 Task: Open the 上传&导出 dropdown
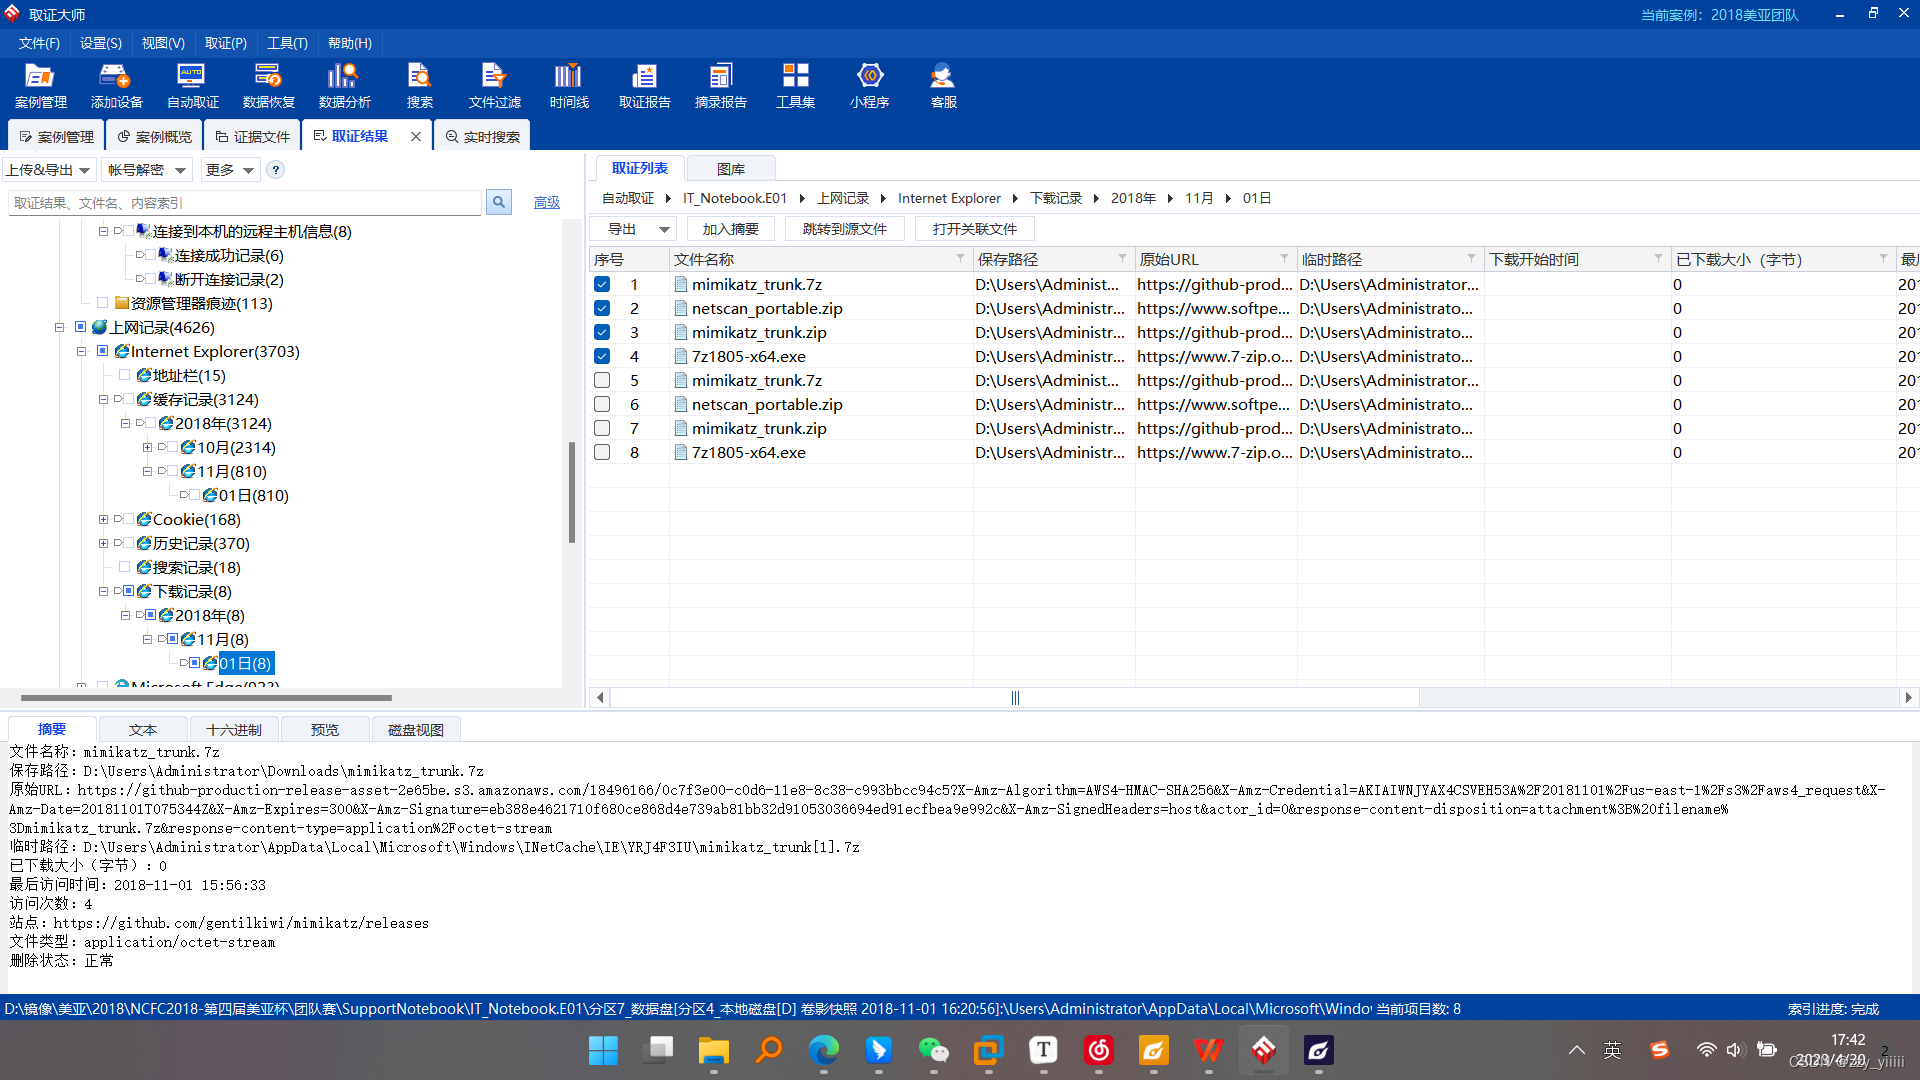(x=48, y=170)
